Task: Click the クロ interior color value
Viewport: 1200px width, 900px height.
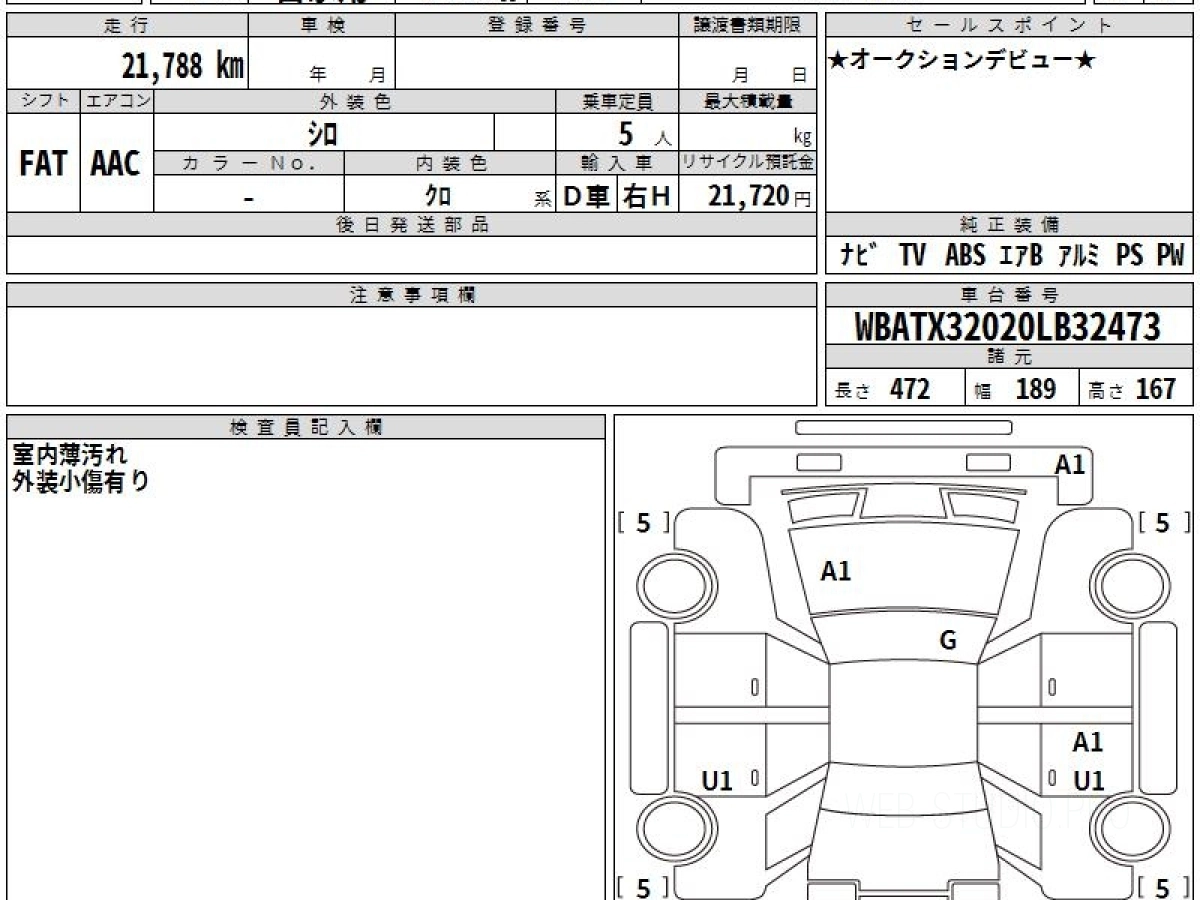Action: (437, 196)
